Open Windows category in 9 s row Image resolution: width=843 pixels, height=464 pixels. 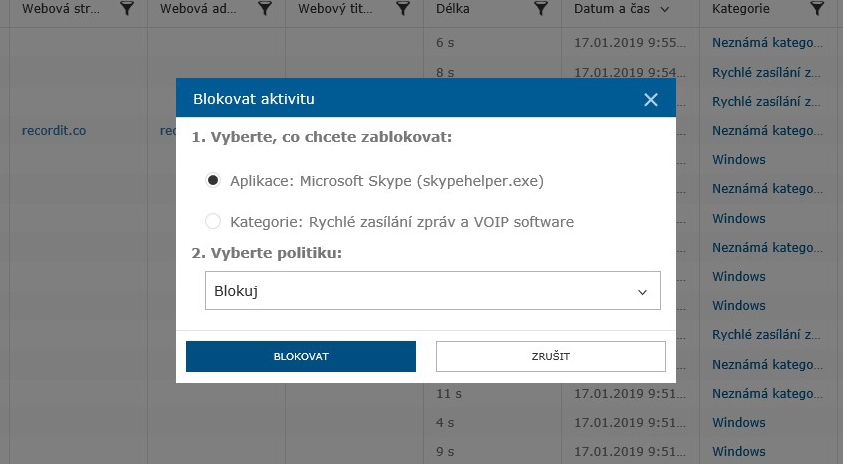[739, 452]
